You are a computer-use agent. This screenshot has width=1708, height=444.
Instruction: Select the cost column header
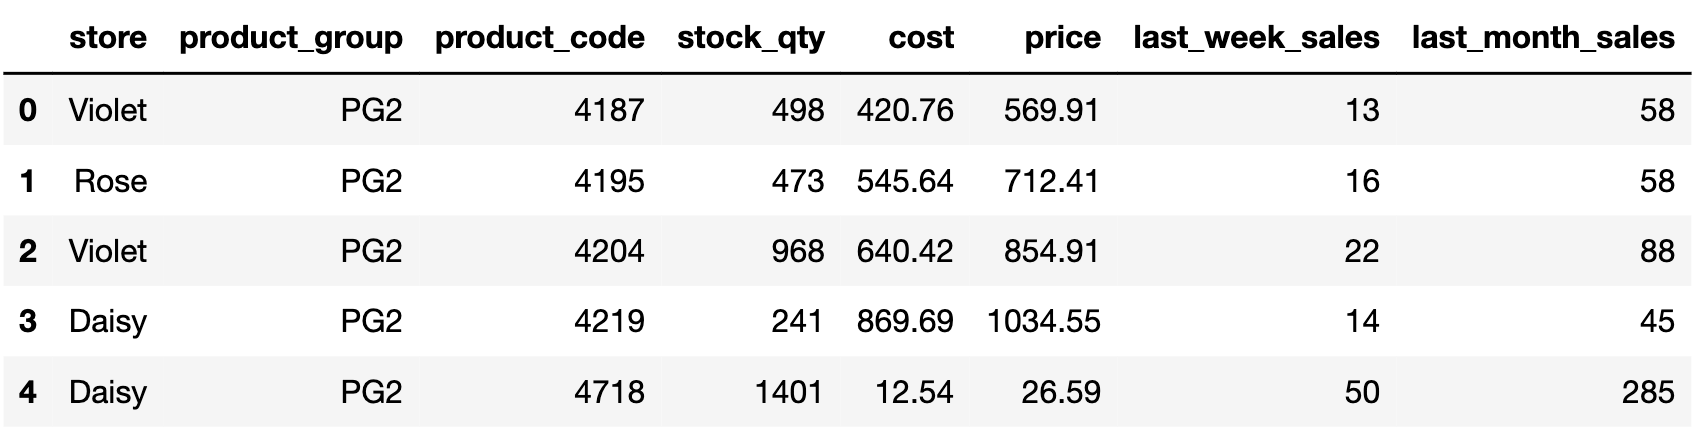coord(921,38)
